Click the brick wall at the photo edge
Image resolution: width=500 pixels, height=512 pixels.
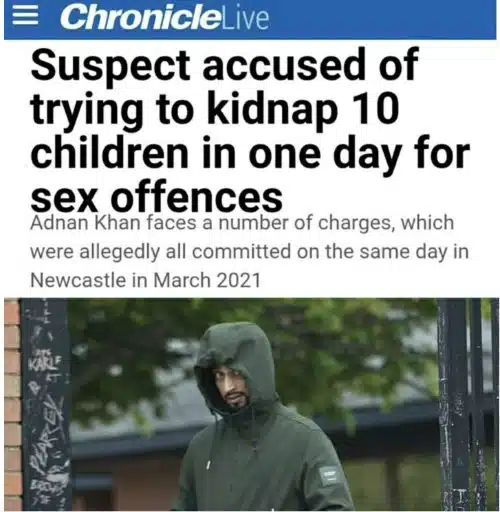tap(12, 405)
